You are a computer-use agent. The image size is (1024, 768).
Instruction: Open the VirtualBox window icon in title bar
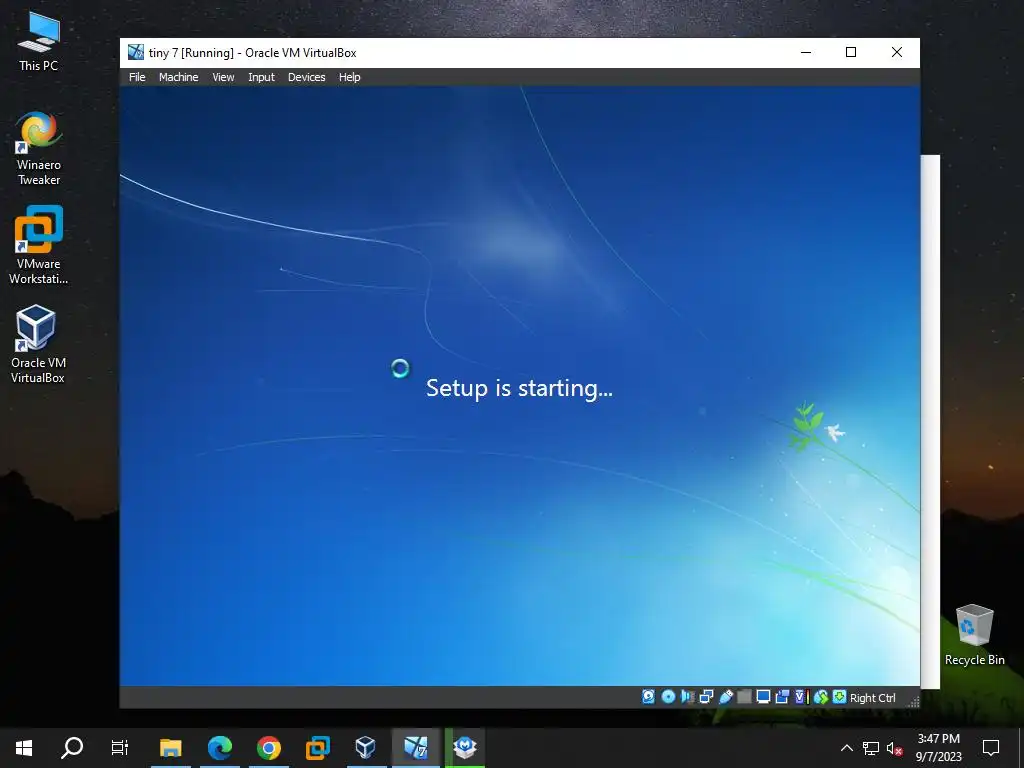pos(136,52)
